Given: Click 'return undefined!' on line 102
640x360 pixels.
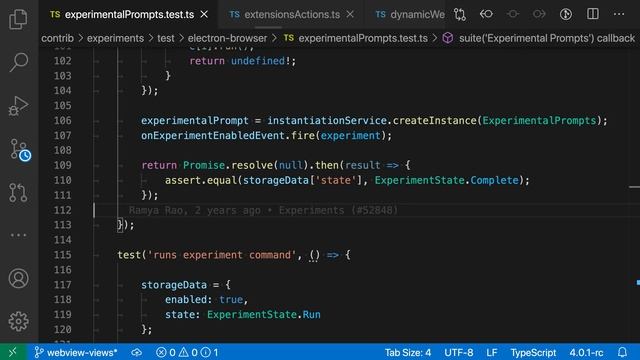Looking at the screenshot, I should [240, 61].
